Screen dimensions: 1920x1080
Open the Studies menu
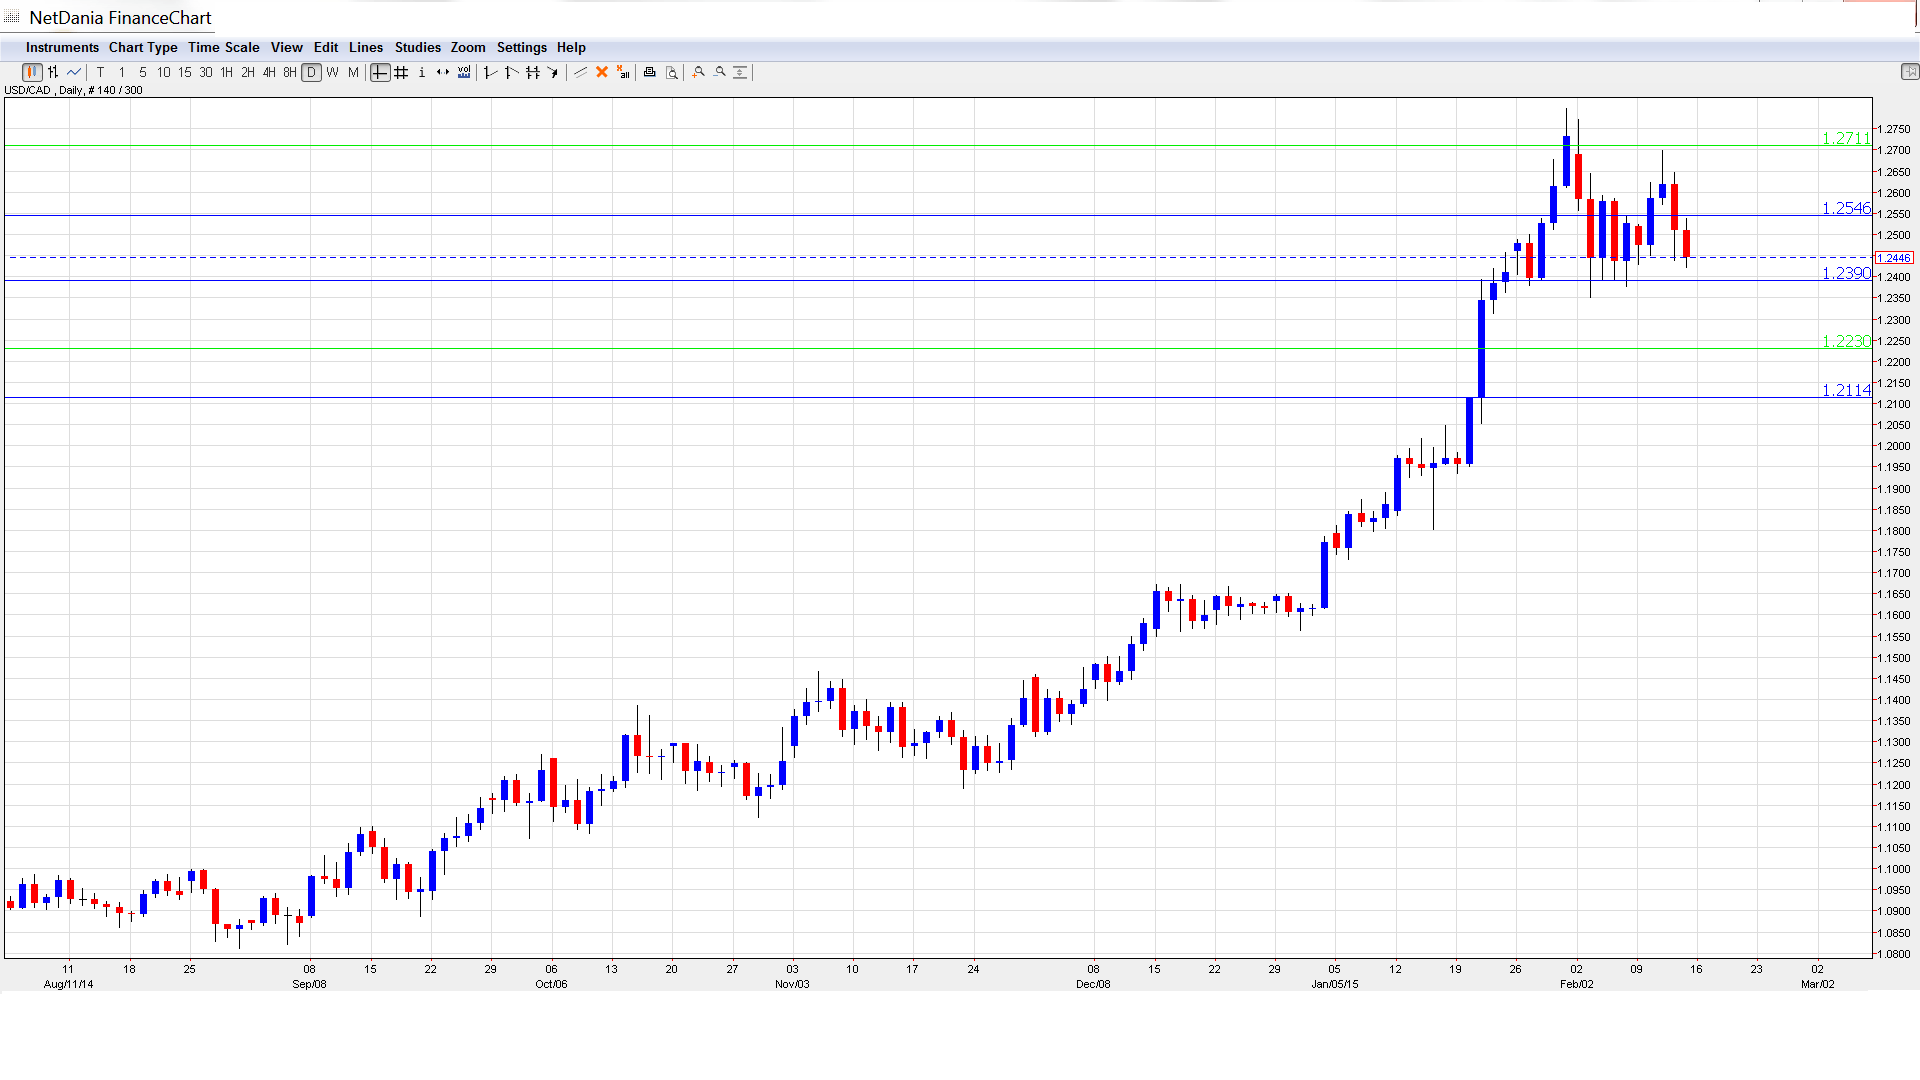[417, 47]
